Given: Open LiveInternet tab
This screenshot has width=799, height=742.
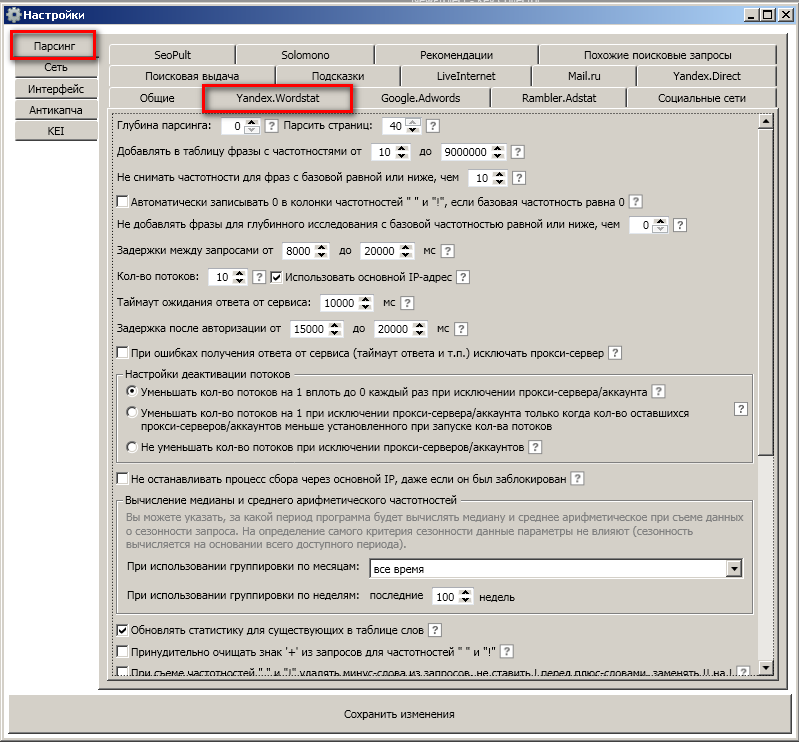Looking at the screenshot, I should tap(466, 76).
